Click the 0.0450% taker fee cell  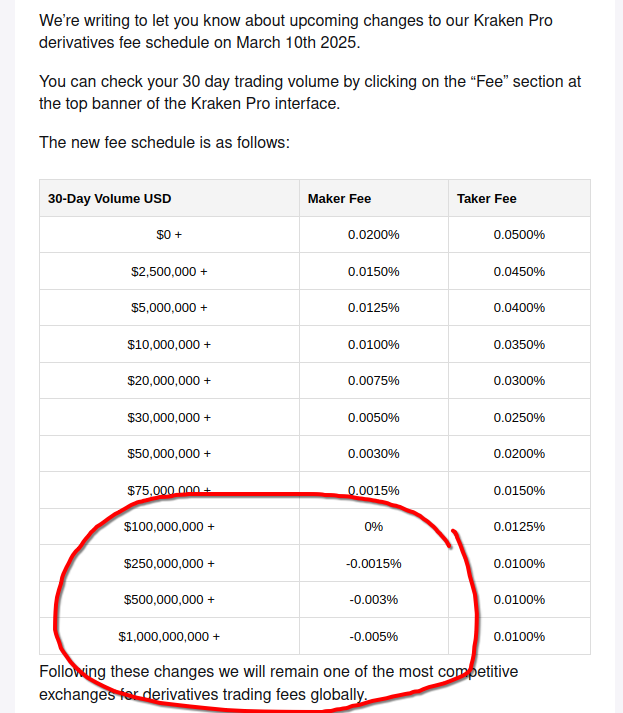(519, 271)
